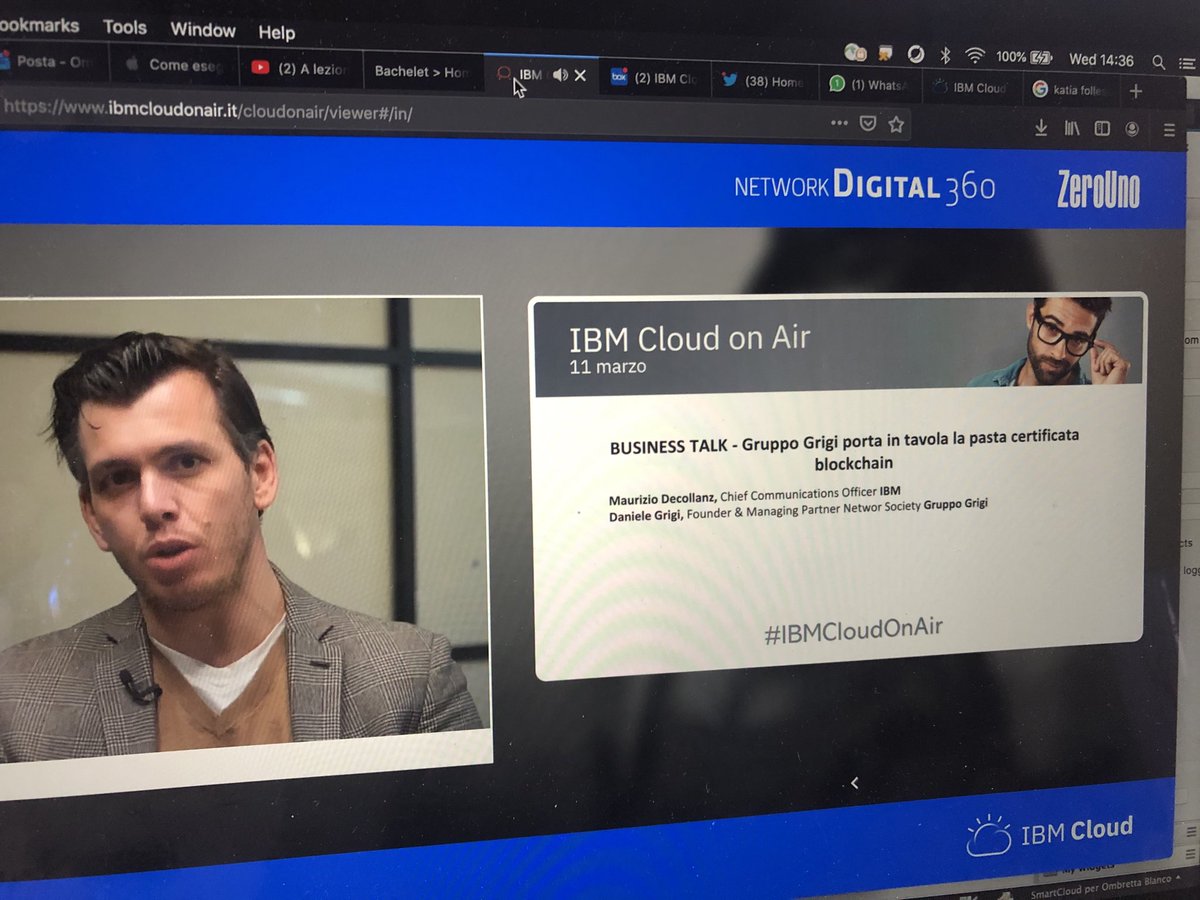
Task: Open the page actions ellipsis in address bar
Action: 839,123
